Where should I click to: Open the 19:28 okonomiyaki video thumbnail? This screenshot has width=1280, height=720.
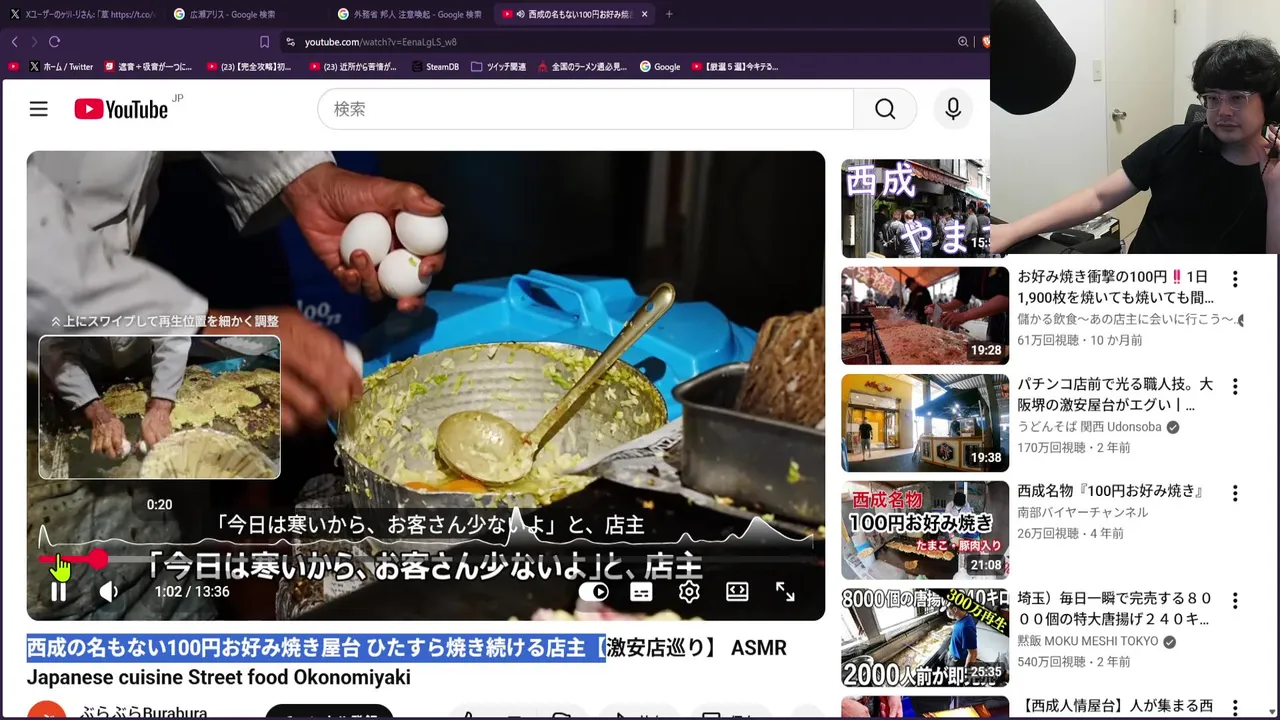click(x=925, y=315)
